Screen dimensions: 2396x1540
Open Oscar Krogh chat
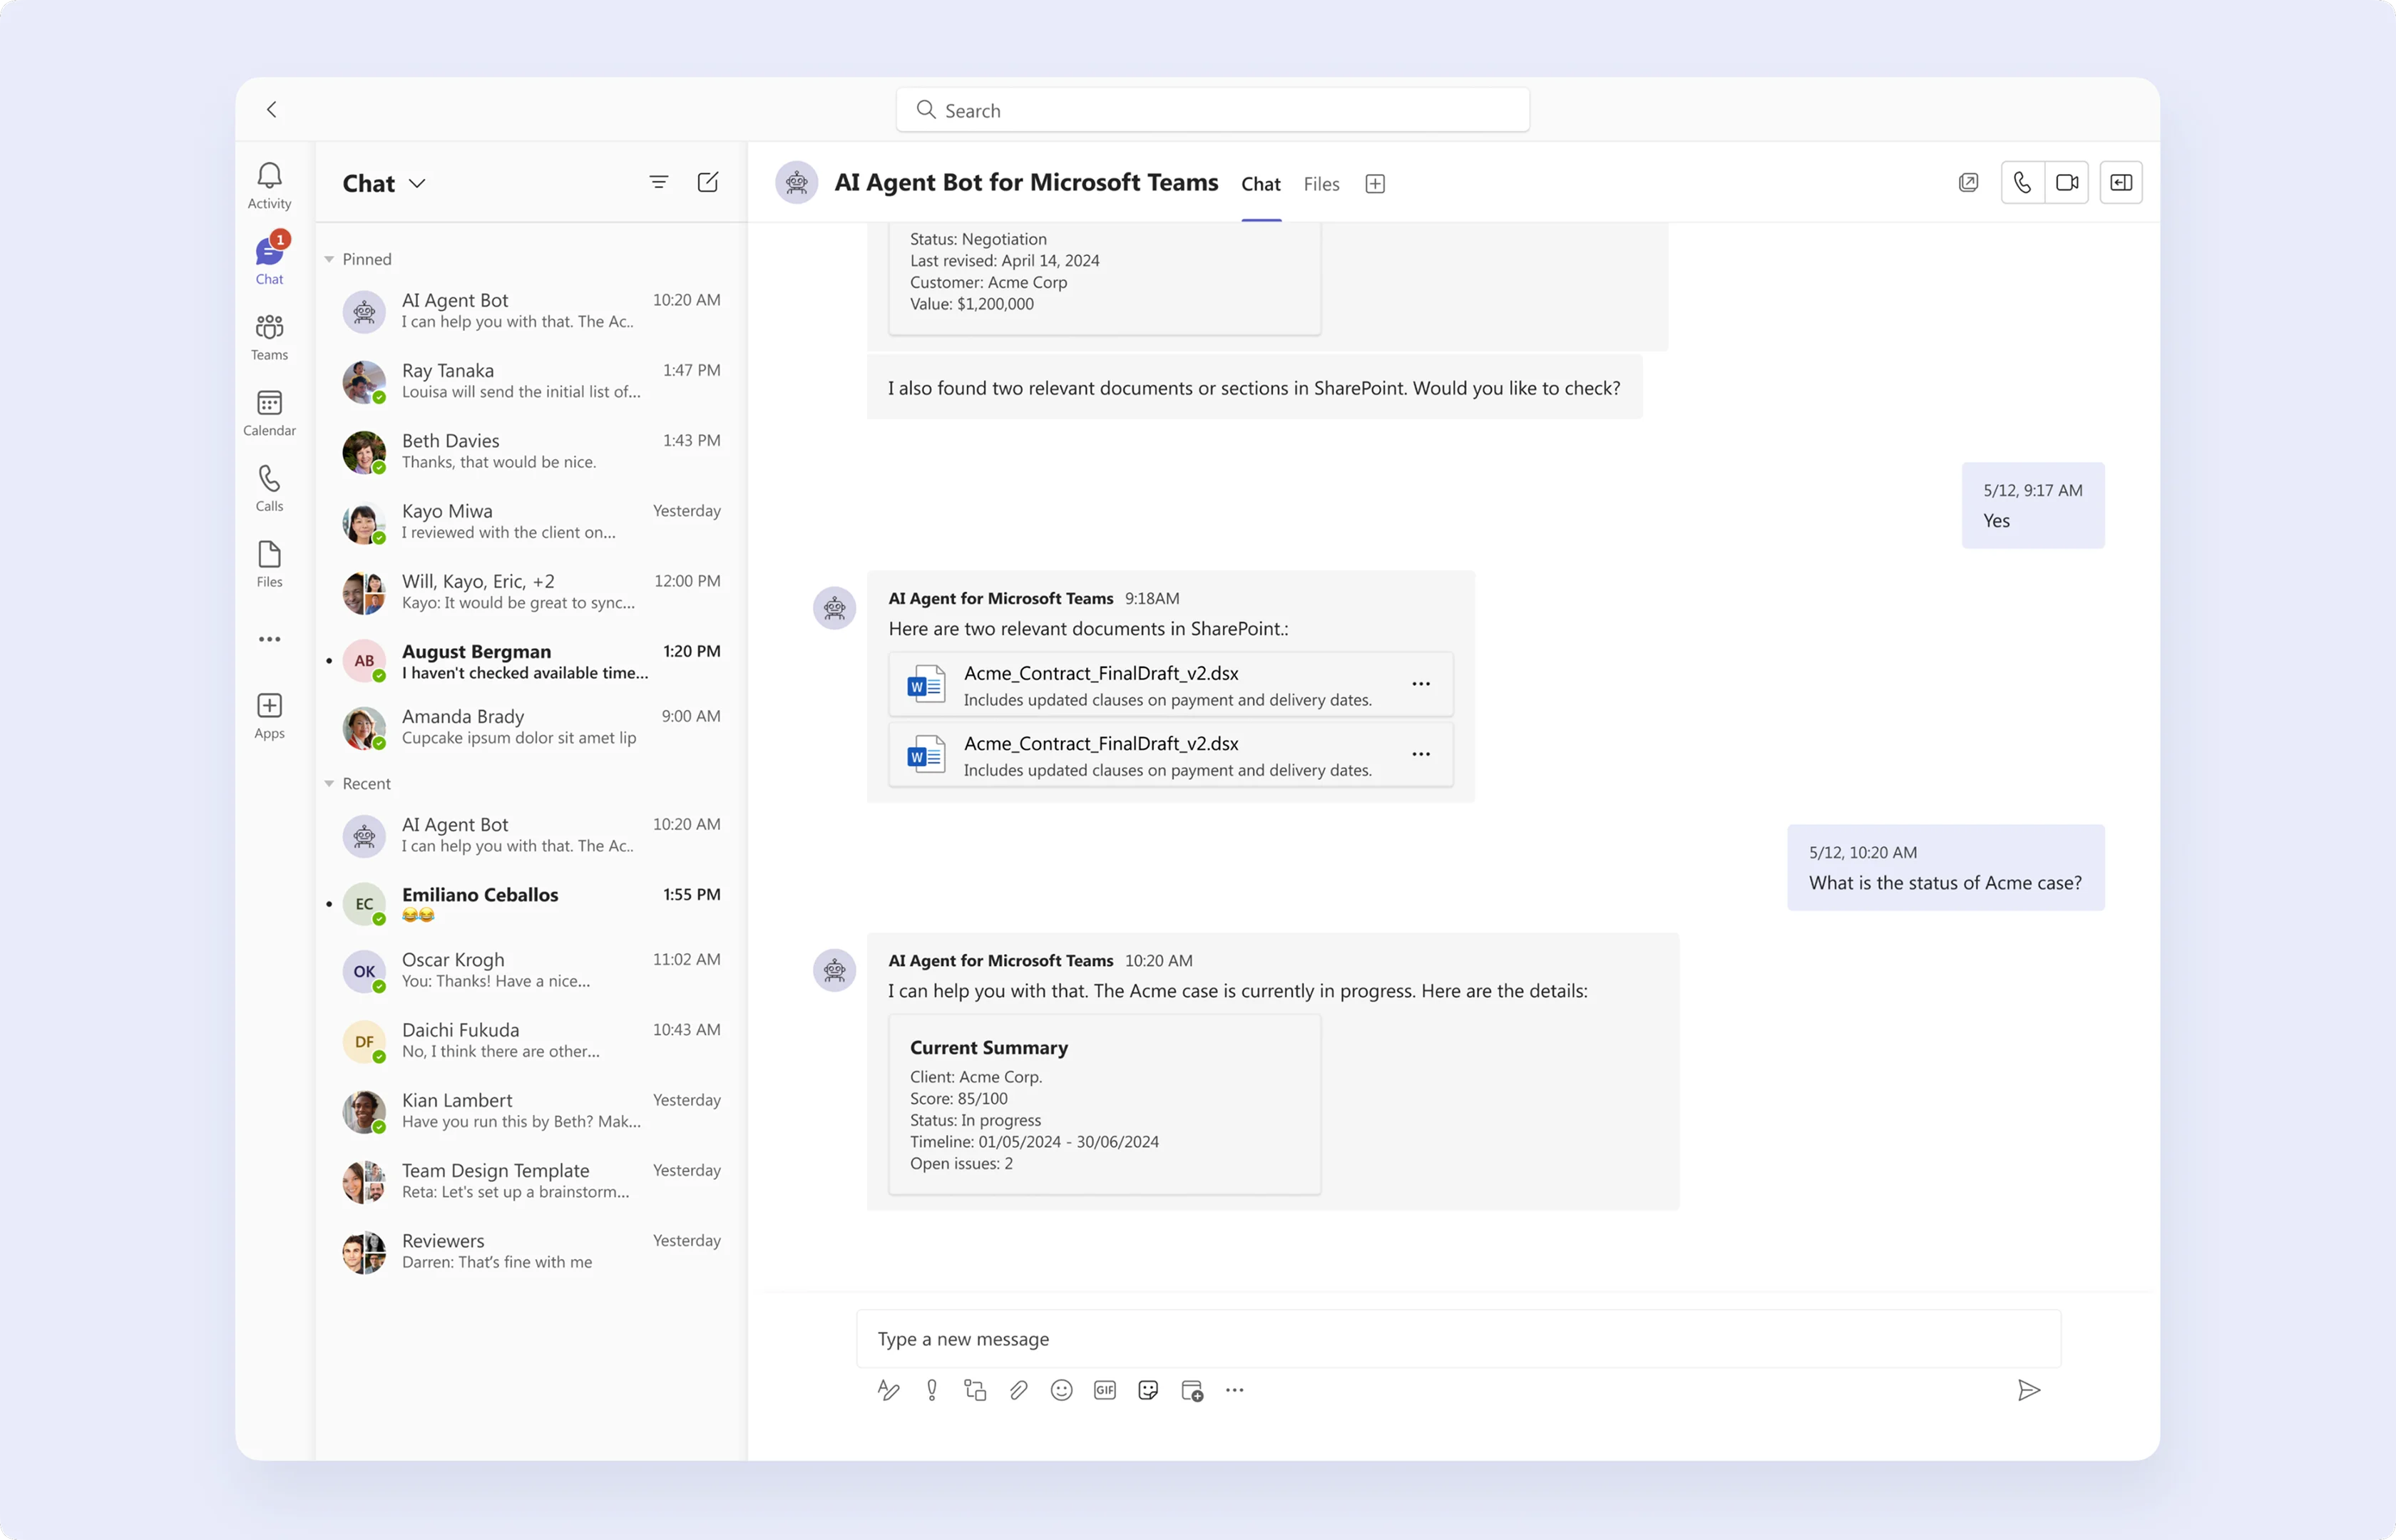coord(531,970)
